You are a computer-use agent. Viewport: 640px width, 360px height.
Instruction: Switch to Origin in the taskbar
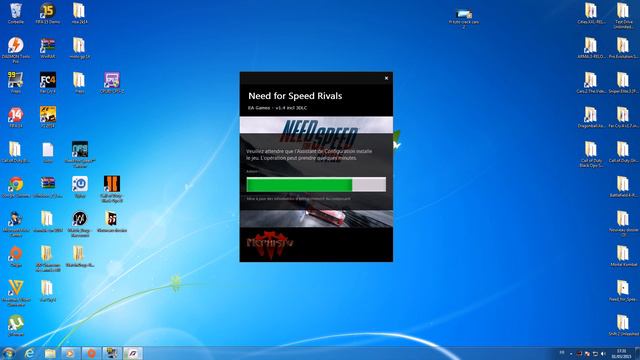91,353
